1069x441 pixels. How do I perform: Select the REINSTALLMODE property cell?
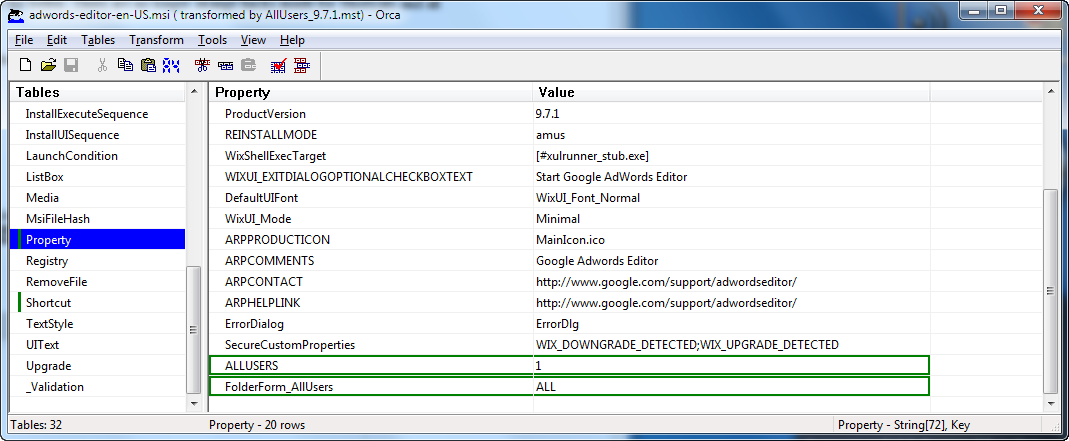371,135
